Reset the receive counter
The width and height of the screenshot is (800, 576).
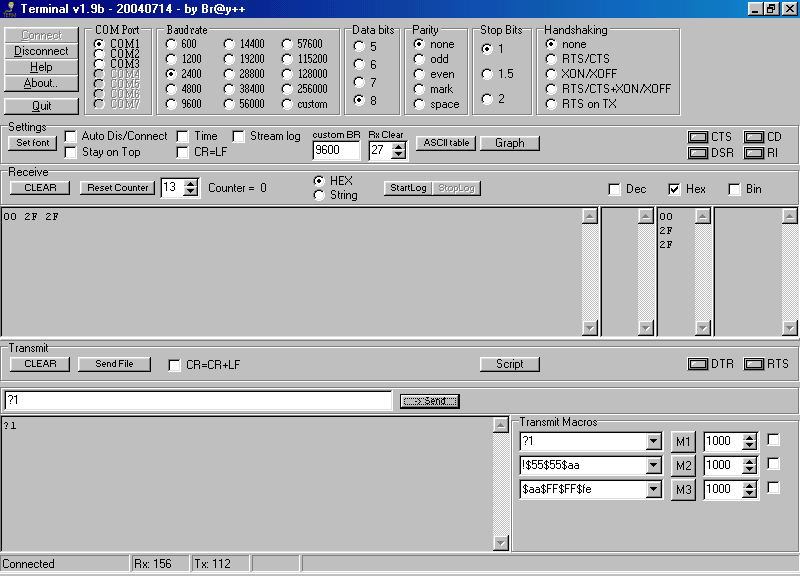(x=117, y=188)
